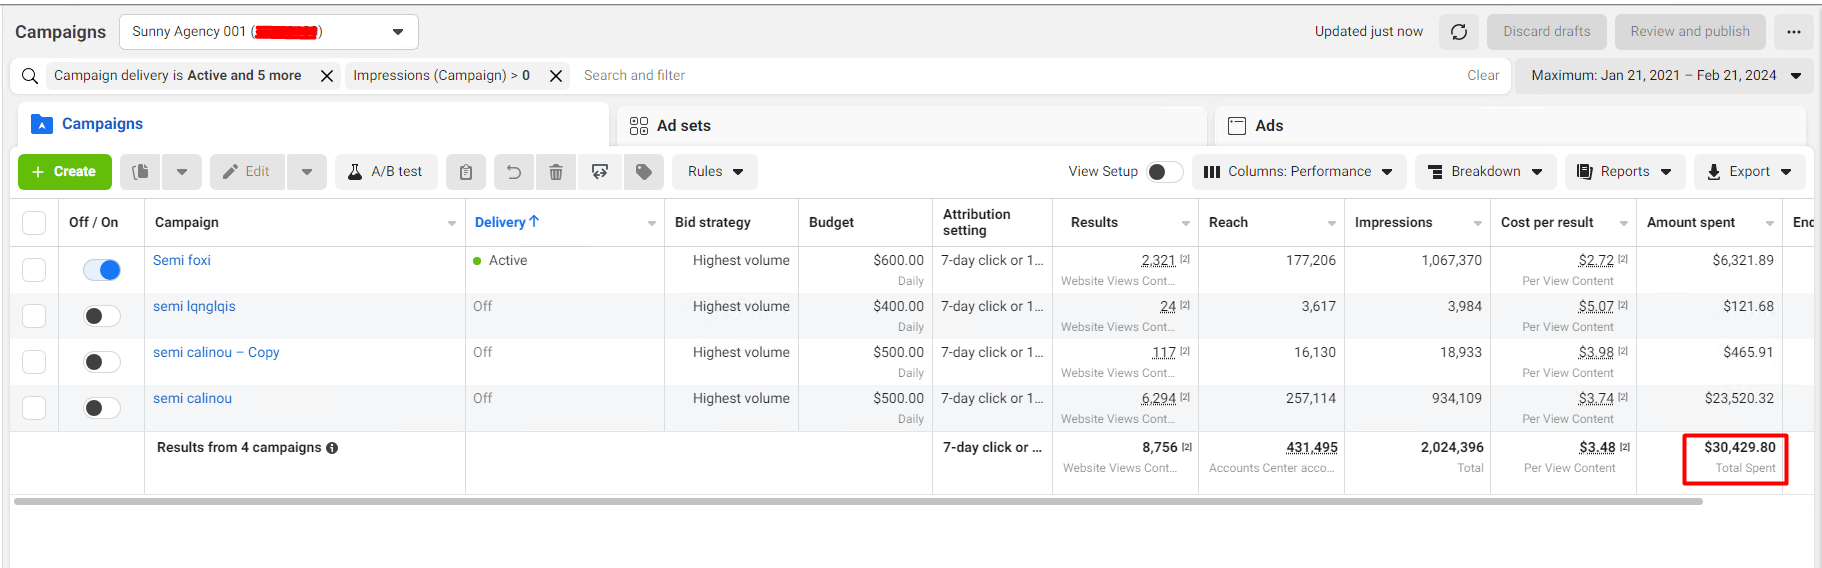Open the Semi foxi campaign link

182,260
